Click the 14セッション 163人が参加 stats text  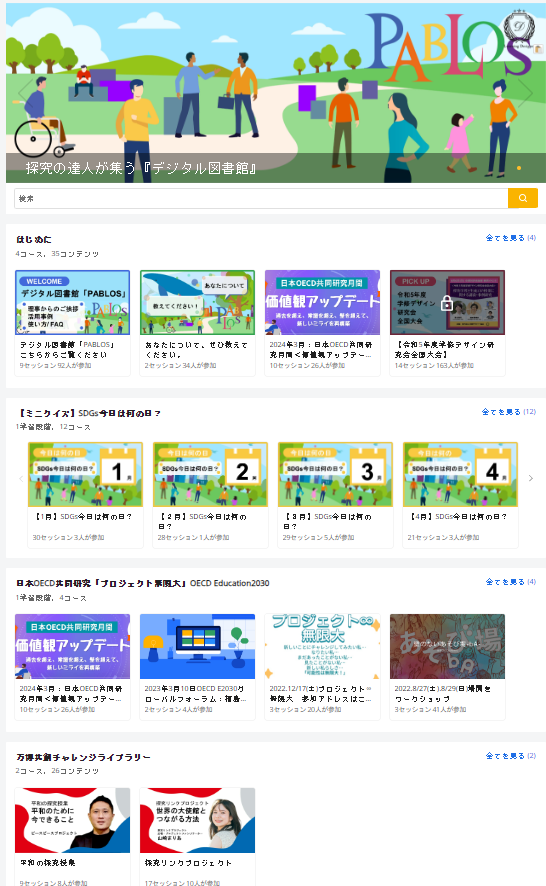[434, 366]
